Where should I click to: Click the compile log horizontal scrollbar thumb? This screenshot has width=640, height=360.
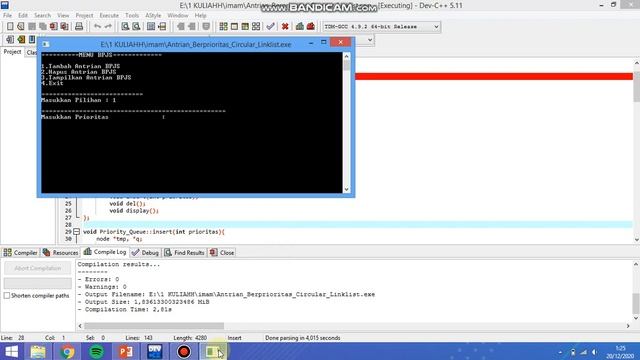point(154,326)
